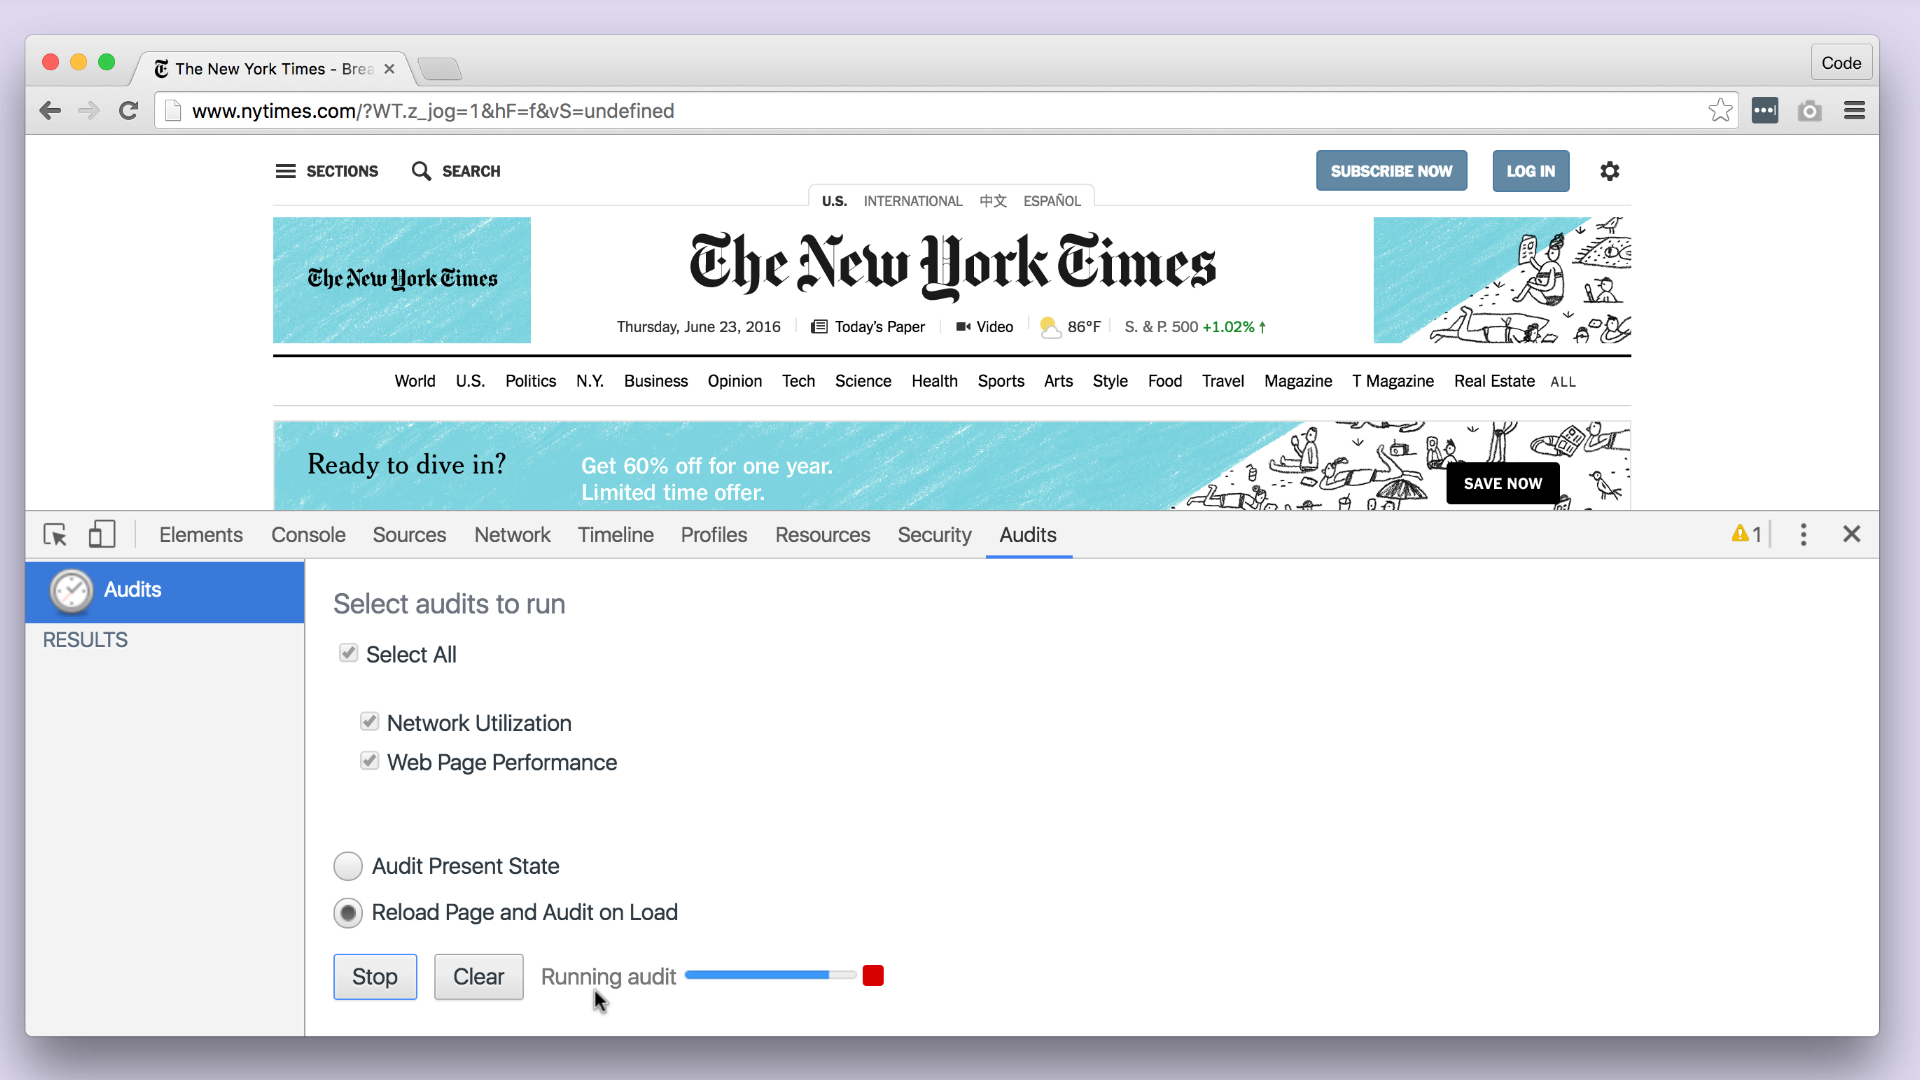1920x1080 pixels.
Task: Click the Subscribe Now button
Action: [1391, 171]
